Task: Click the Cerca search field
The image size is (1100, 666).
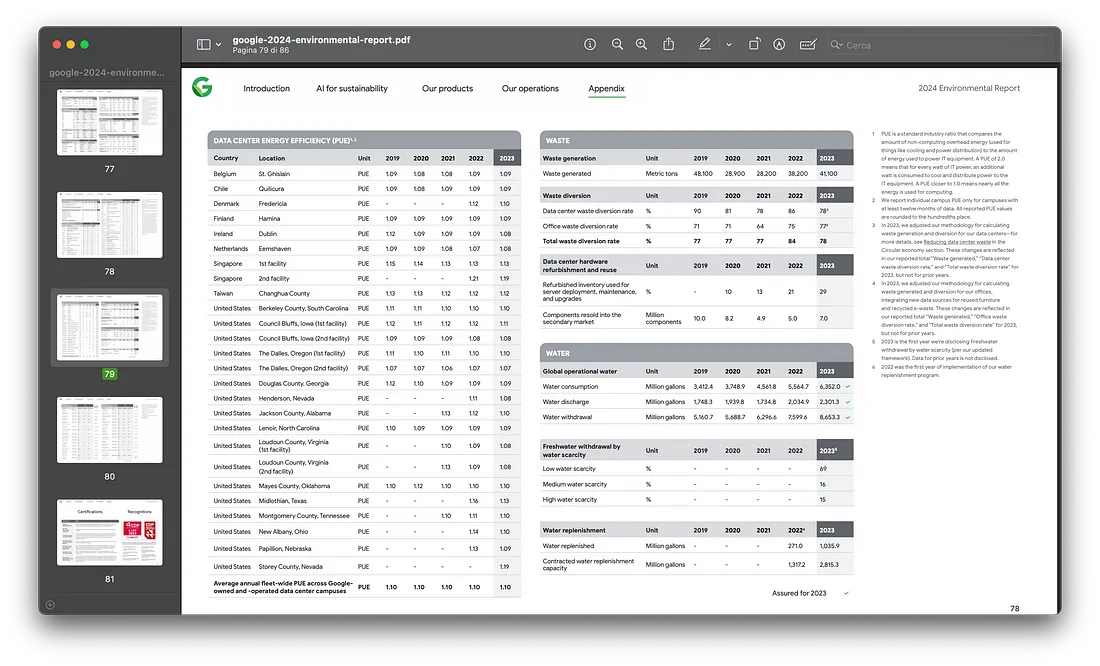Action: (x=939, y=45)
